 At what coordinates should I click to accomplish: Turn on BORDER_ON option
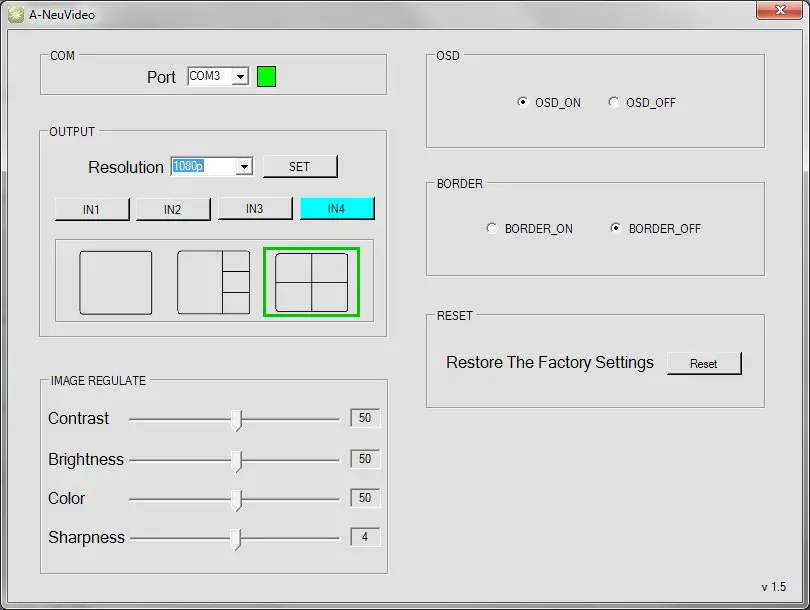pos(491,228)
